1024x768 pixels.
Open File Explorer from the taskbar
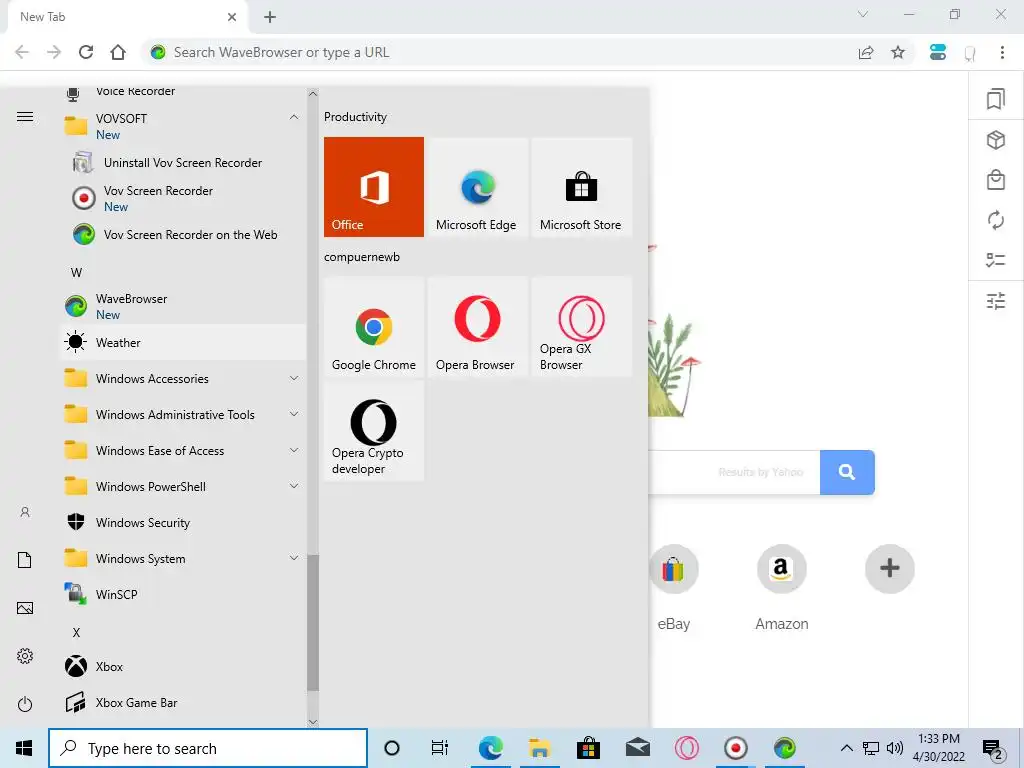[539, 748]
